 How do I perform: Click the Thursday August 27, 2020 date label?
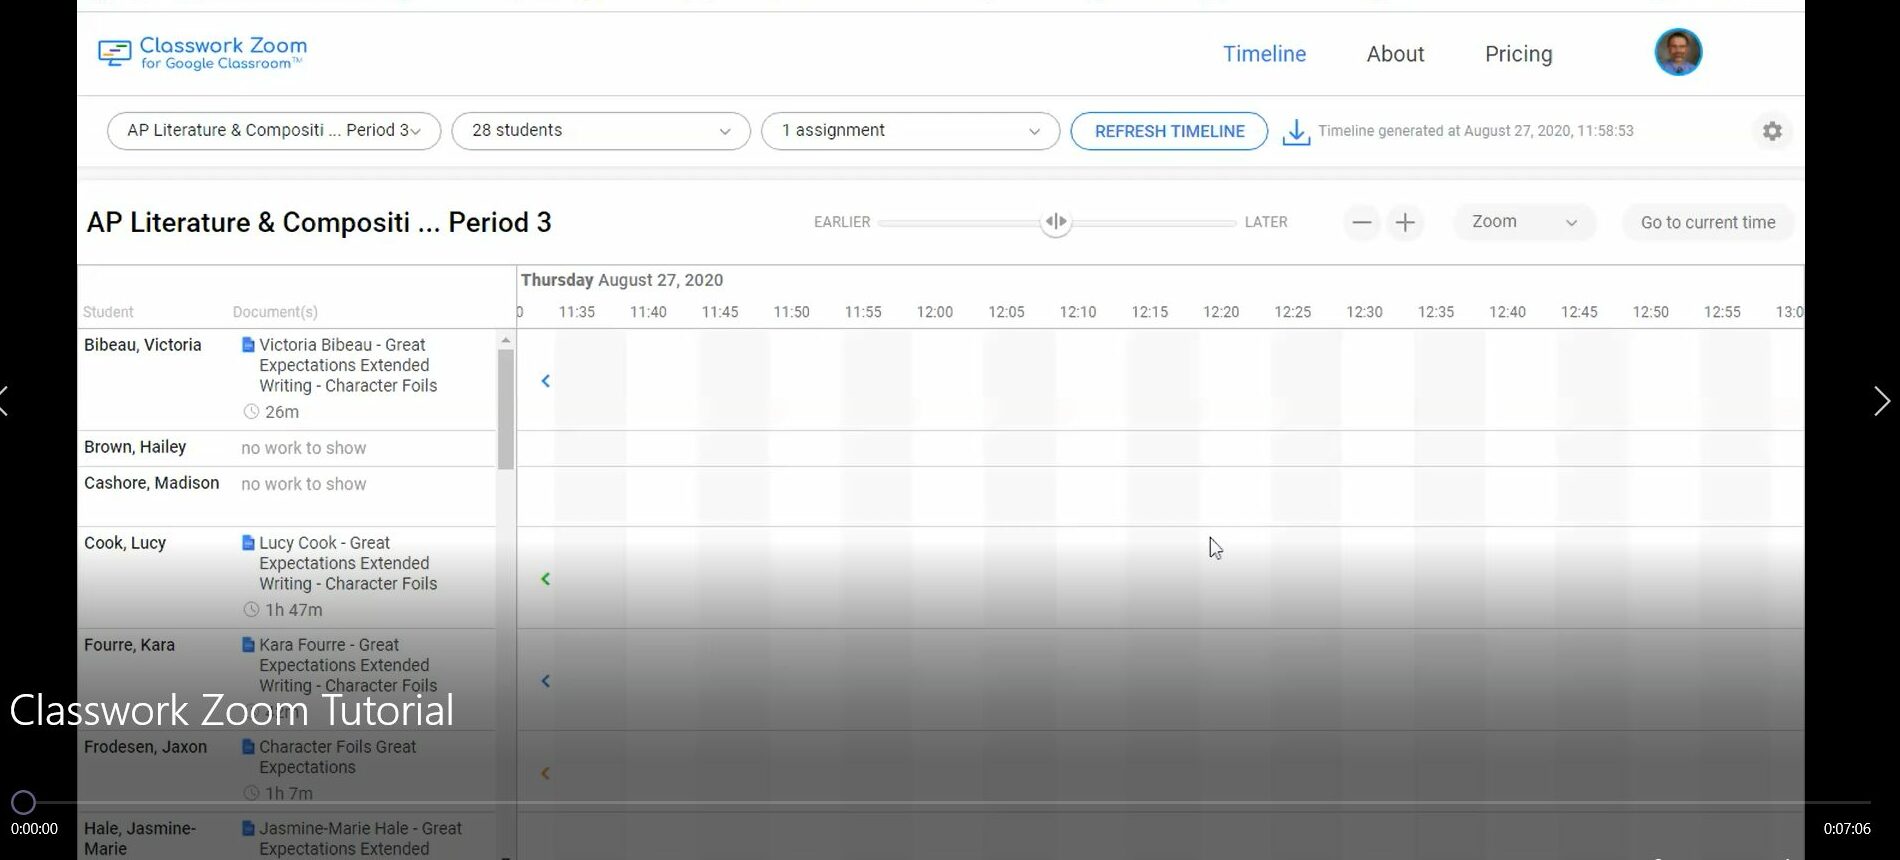click(622, 280)
